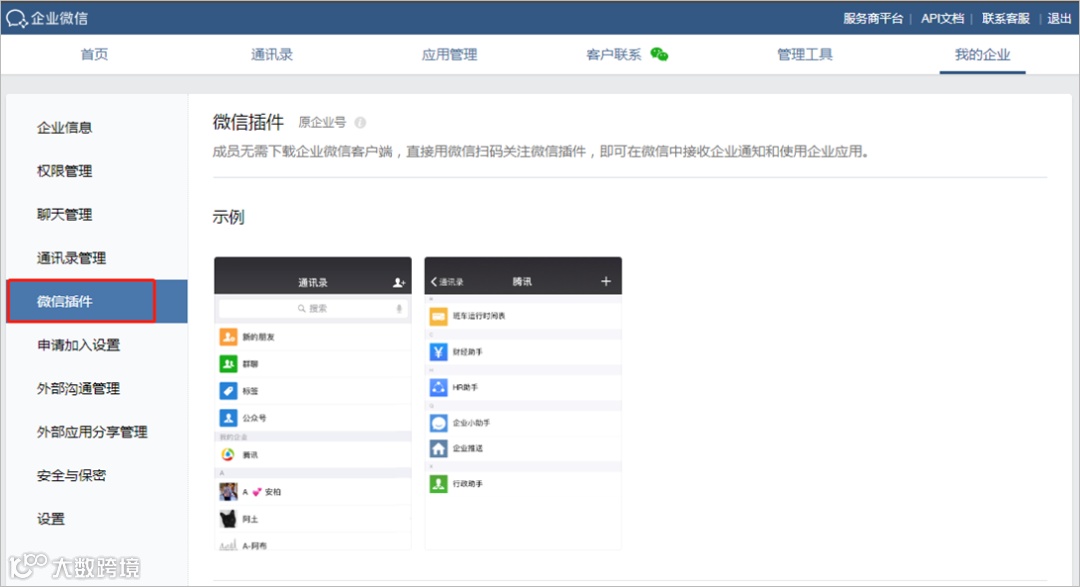Viewport: 1080px width, 587px height.
Task: Click the 新的朋友 orange icon
Action: pos(229,337)
